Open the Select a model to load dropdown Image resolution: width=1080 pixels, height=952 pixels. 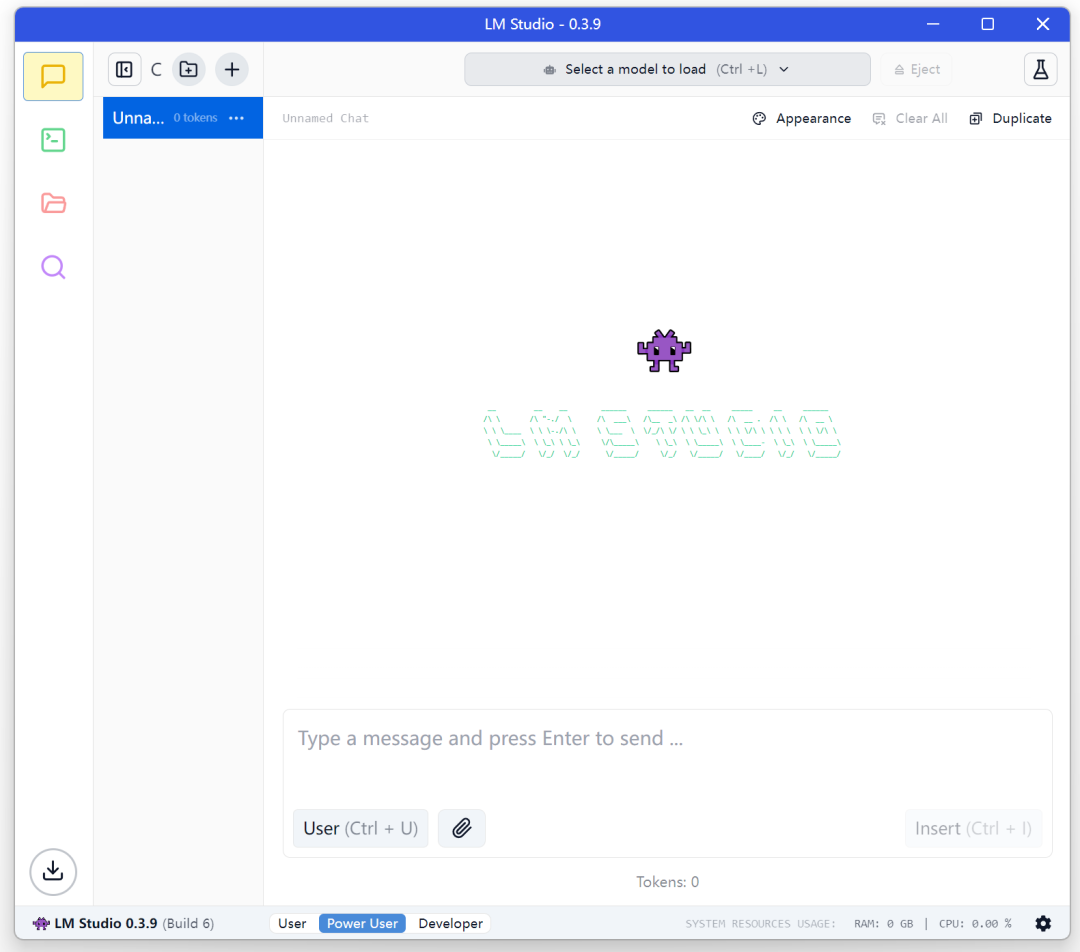coord(667,70)
